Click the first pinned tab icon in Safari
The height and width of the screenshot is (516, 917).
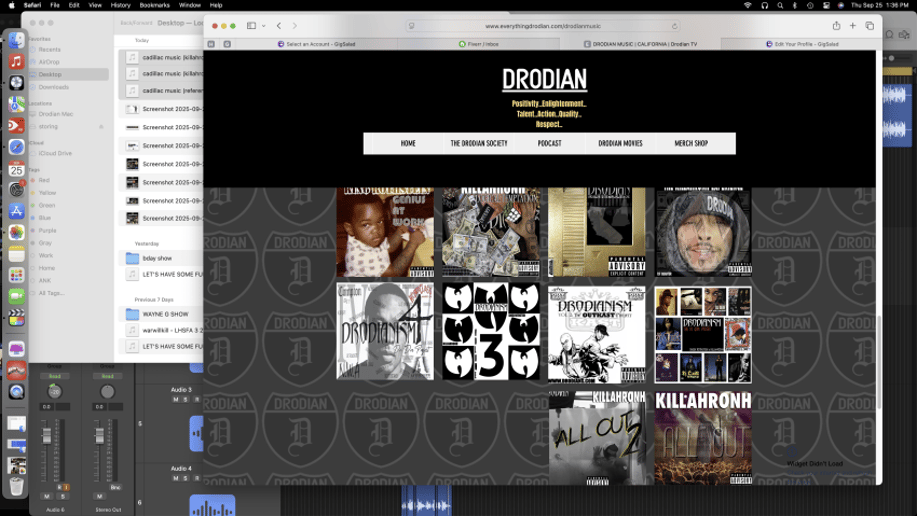coord(211,44)
